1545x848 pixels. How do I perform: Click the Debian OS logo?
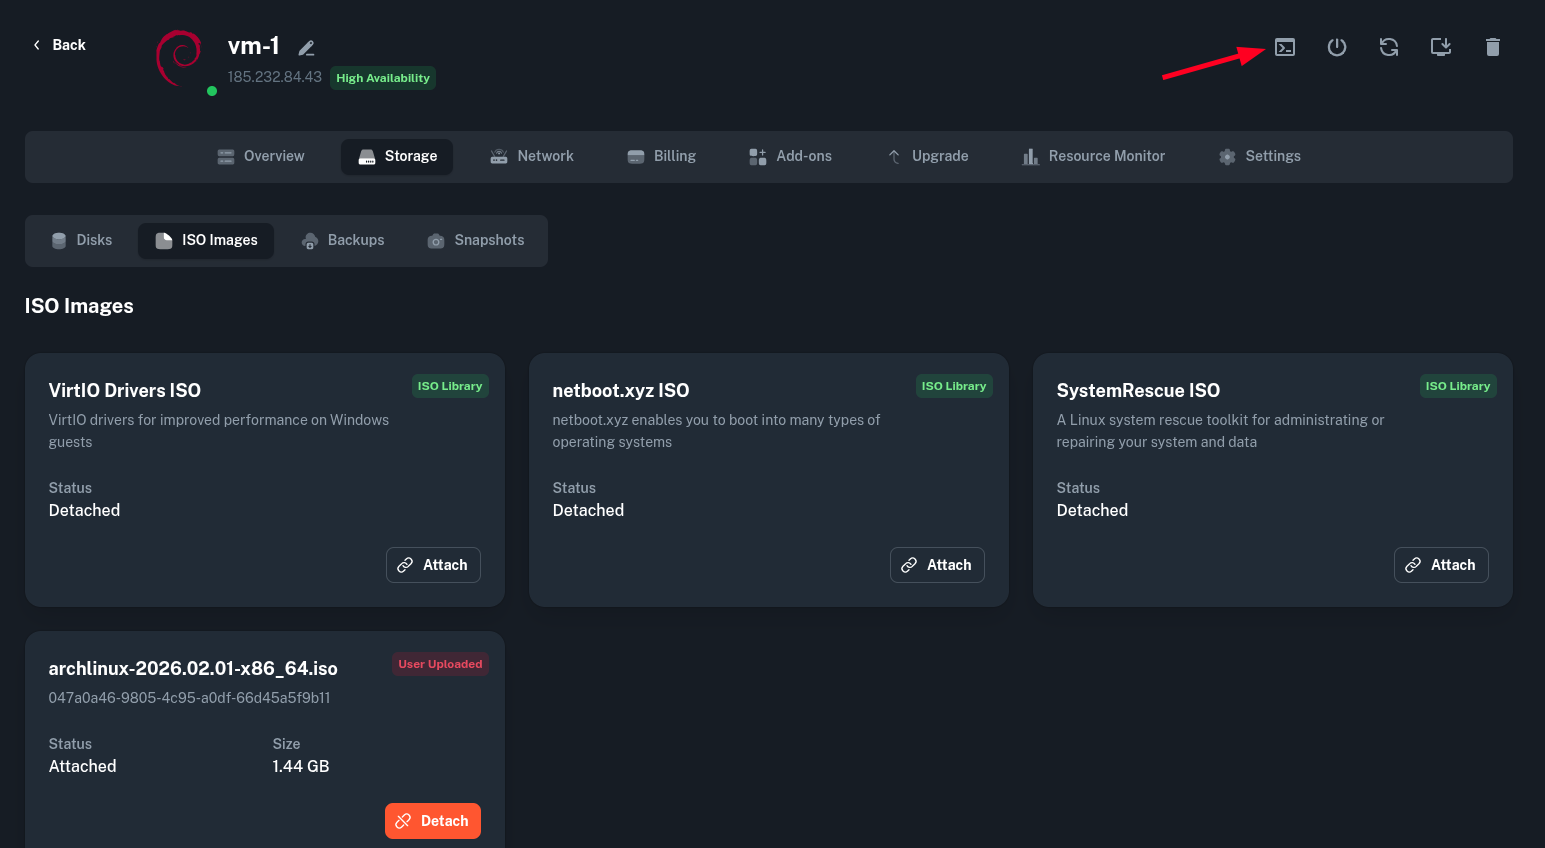click(181, 57)
